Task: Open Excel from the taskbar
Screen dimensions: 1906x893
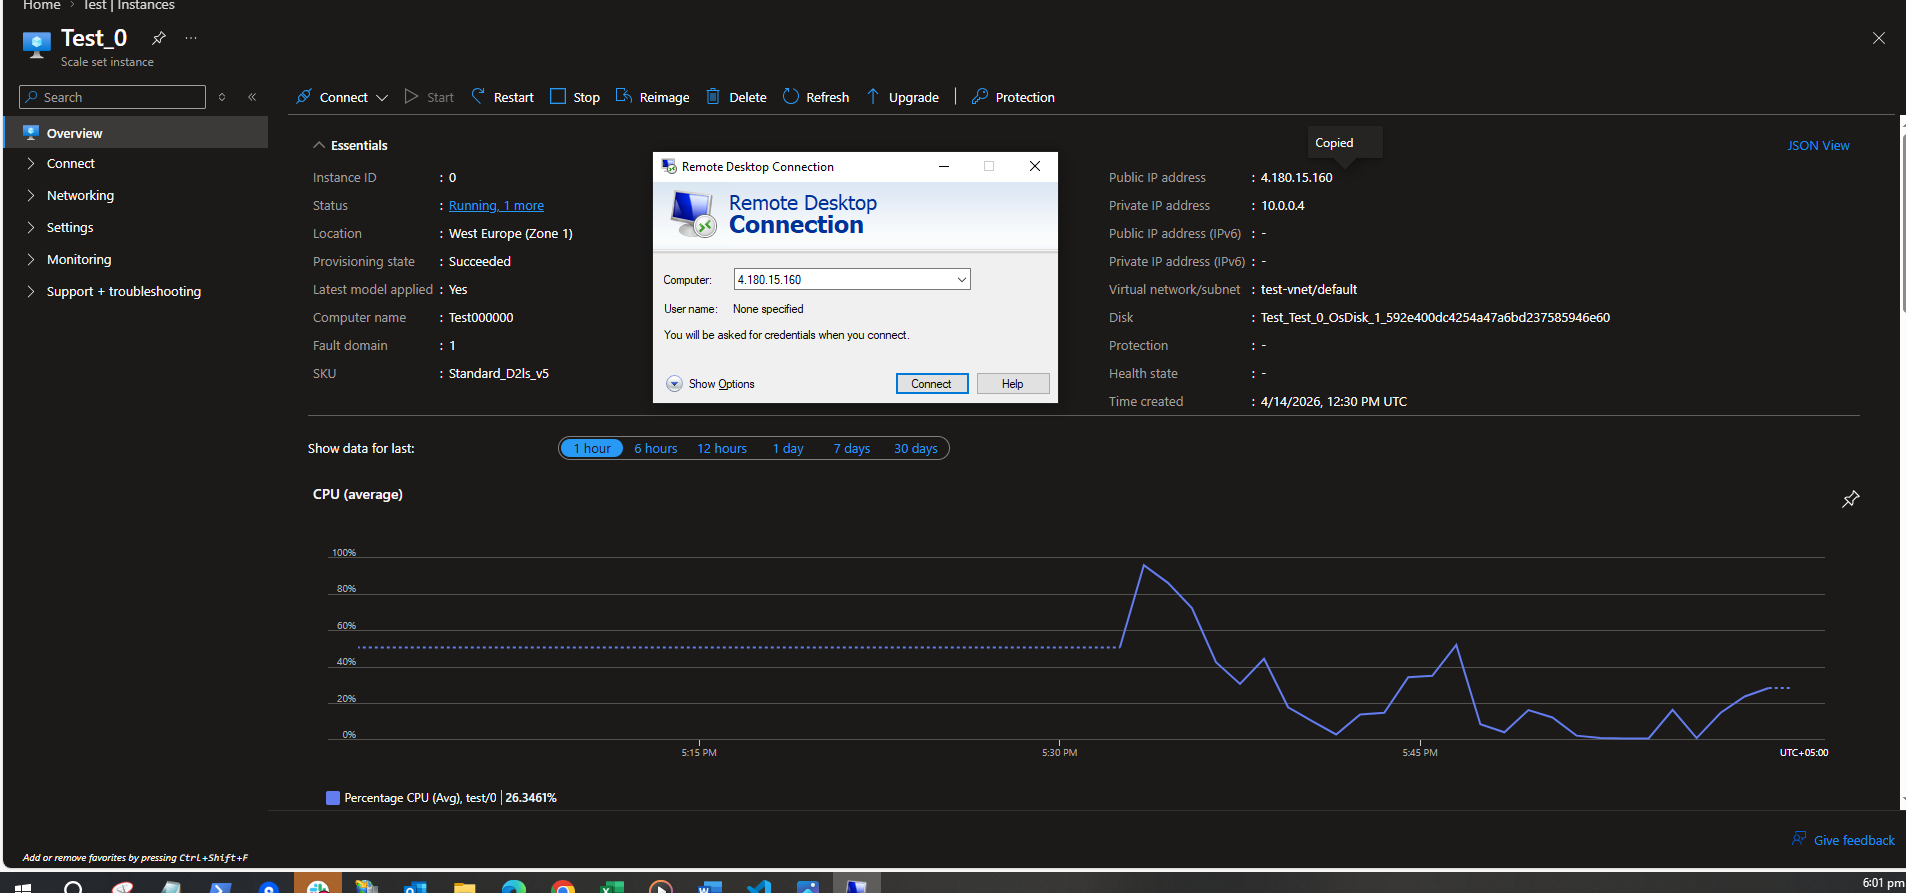Action: [x=612, y=887]
